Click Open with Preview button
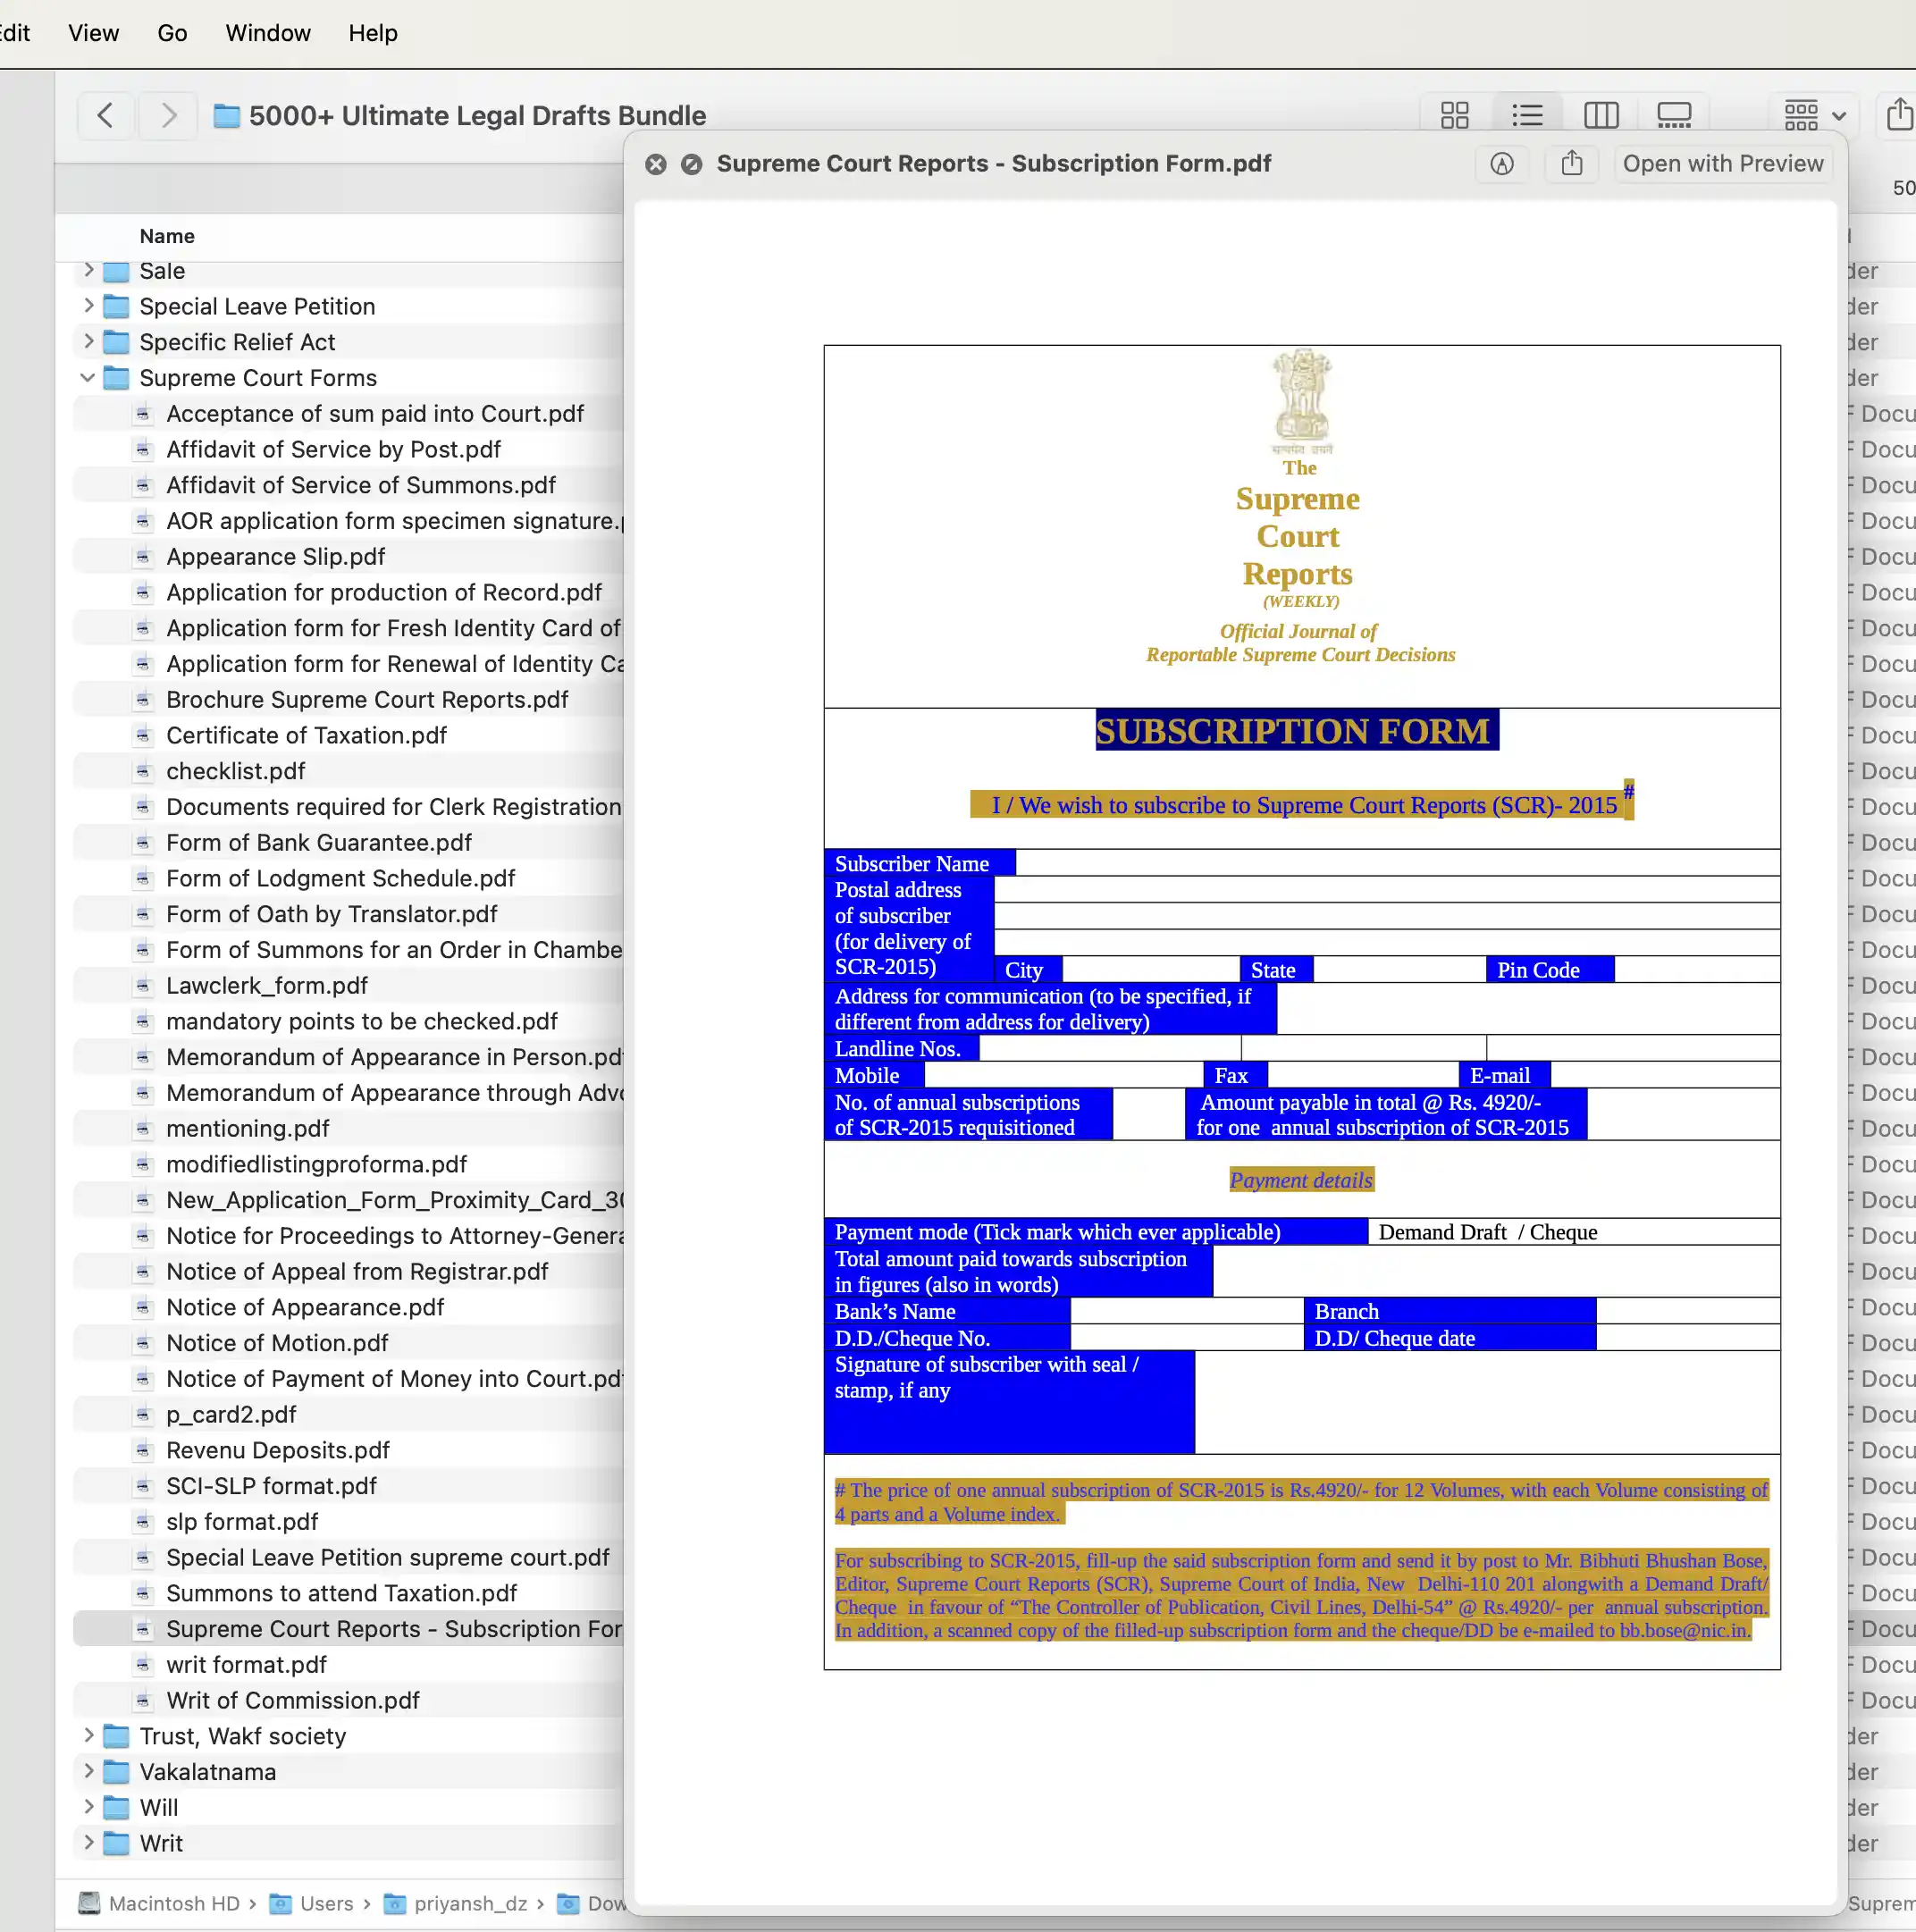Viewport: 1916px width, 1932px height. coord(1722,164)
